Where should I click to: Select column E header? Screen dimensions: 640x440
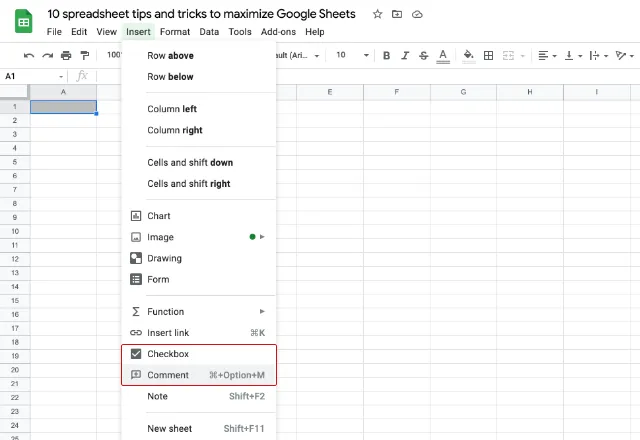click(x=330, y=92)
